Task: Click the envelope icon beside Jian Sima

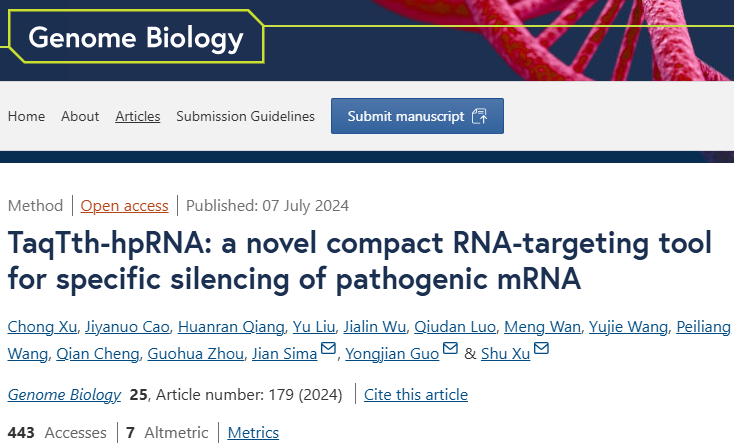Action: click(328, 348)
